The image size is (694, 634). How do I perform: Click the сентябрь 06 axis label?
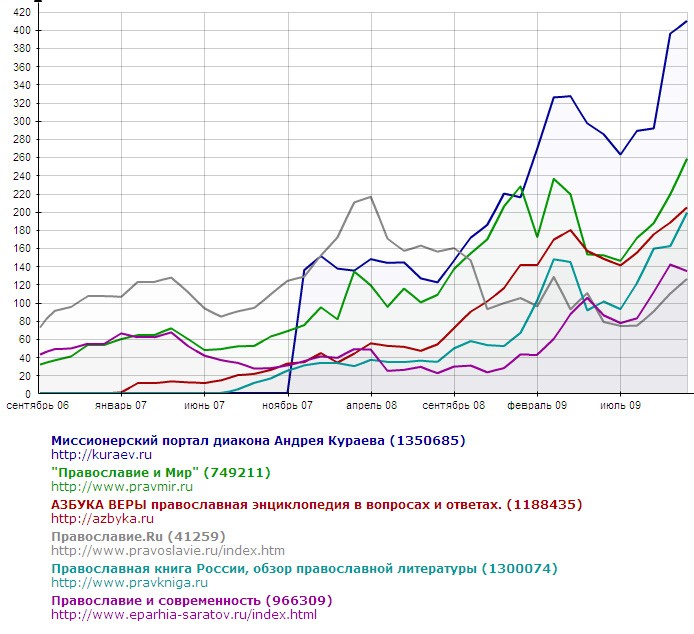pyautogui.click(x=38, y=406)
